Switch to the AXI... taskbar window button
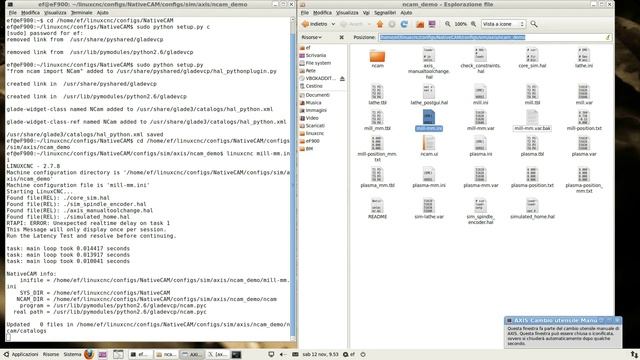Image resolution: width=640 pixels, height=360 pixels. pos(192,354)
